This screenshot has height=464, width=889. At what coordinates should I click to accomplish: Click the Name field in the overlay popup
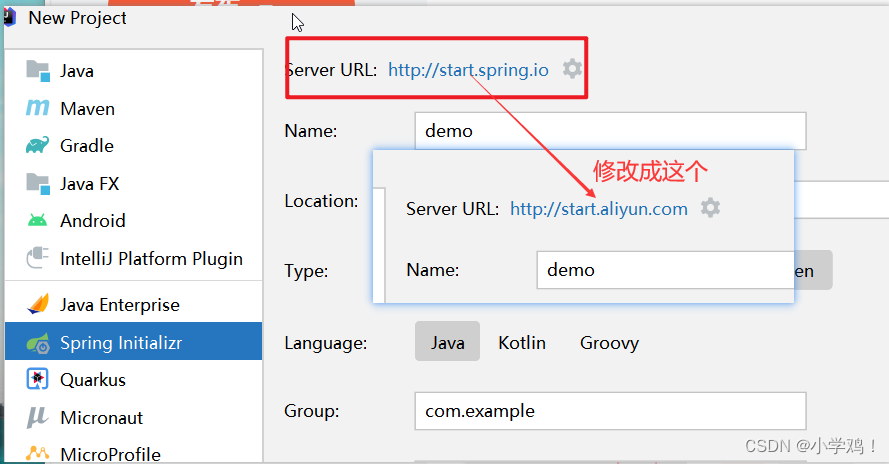(665, 270)
